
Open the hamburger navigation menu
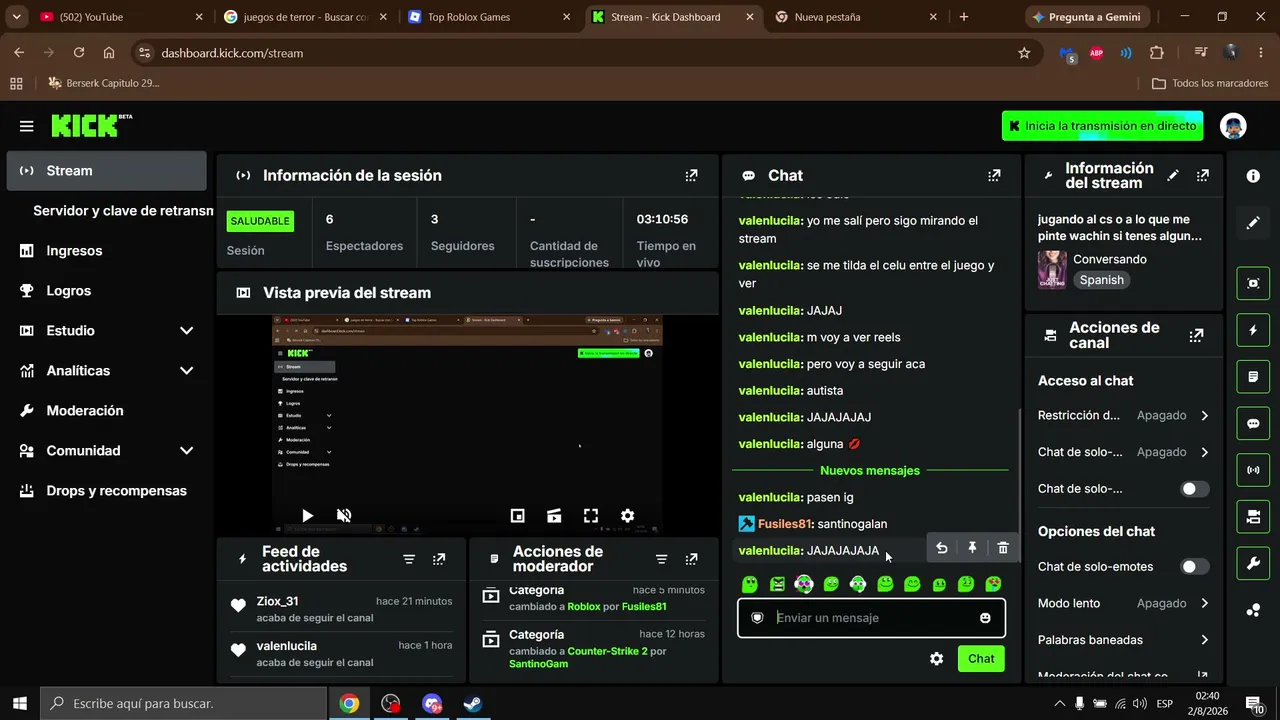pos(26,126)
